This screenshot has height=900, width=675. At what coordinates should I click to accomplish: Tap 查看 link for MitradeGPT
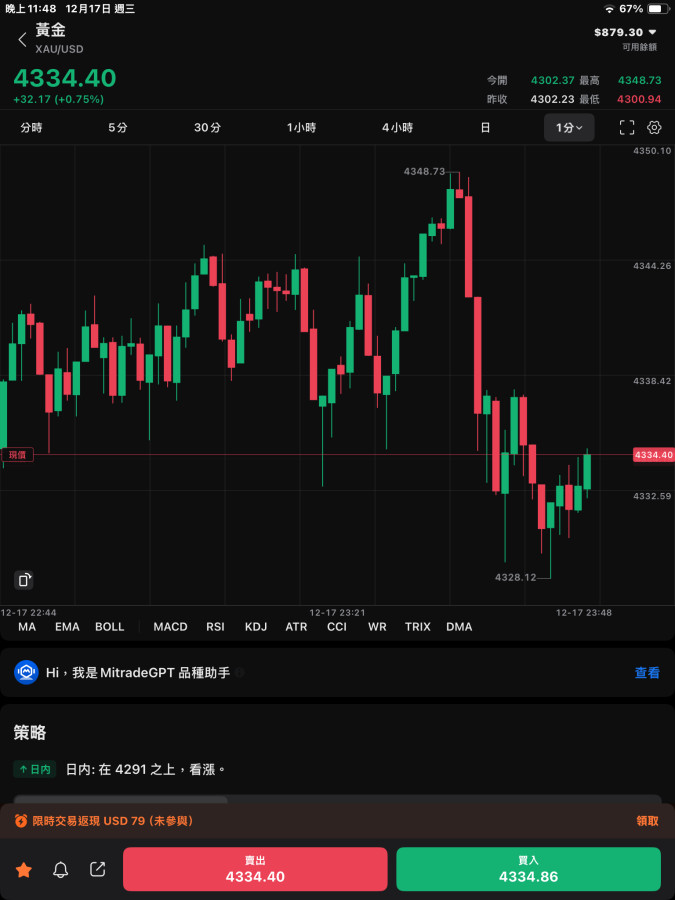[647, 673]
